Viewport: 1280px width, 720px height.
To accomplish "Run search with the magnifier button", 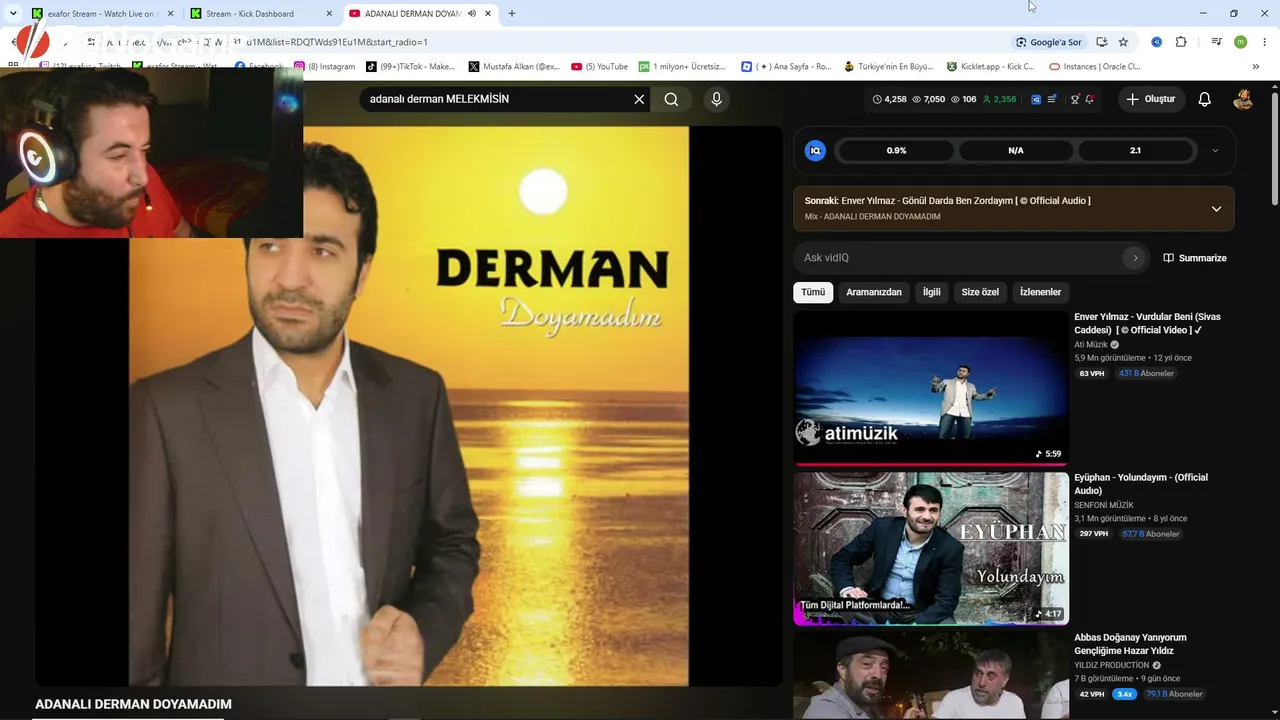I will (671, 99).
